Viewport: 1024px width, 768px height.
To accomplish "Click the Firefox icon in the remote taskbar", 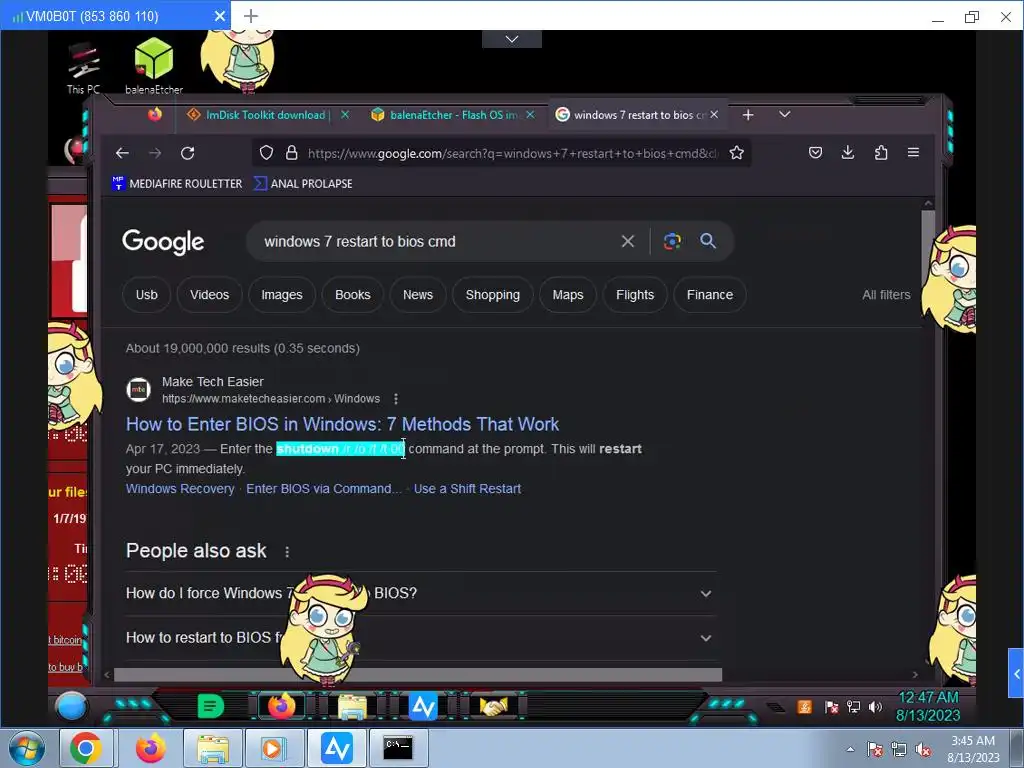I will pyautogui.click(x=281, y=706).
